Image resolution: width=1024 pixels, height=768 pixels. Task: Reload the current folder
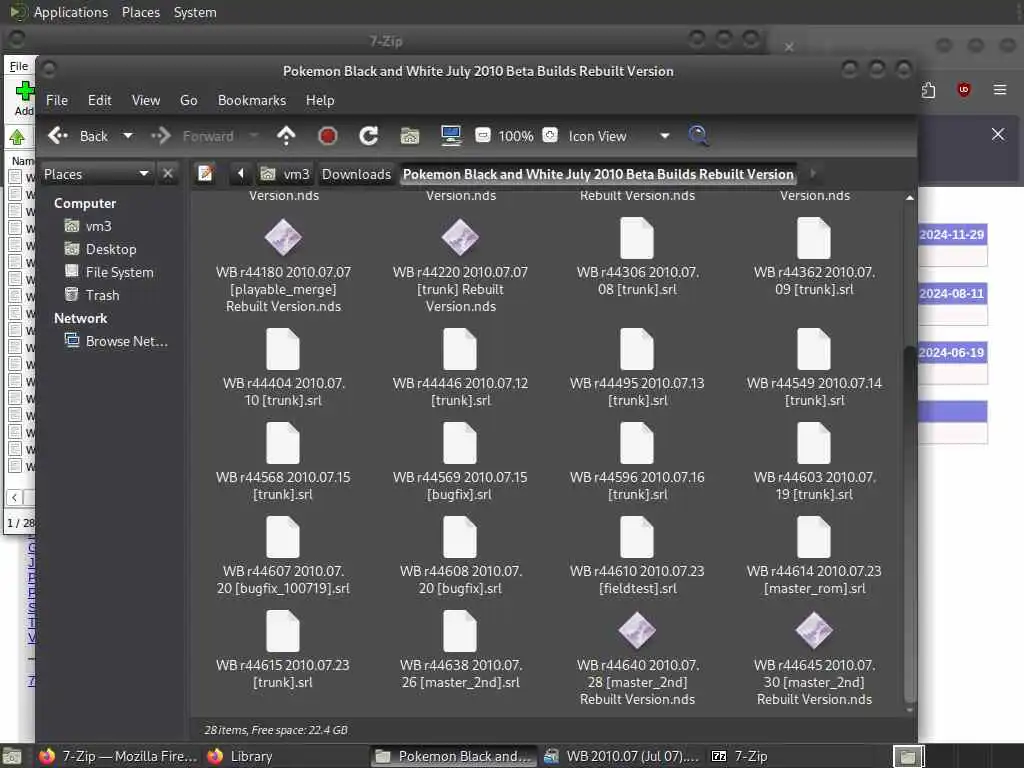click(368, 136)
